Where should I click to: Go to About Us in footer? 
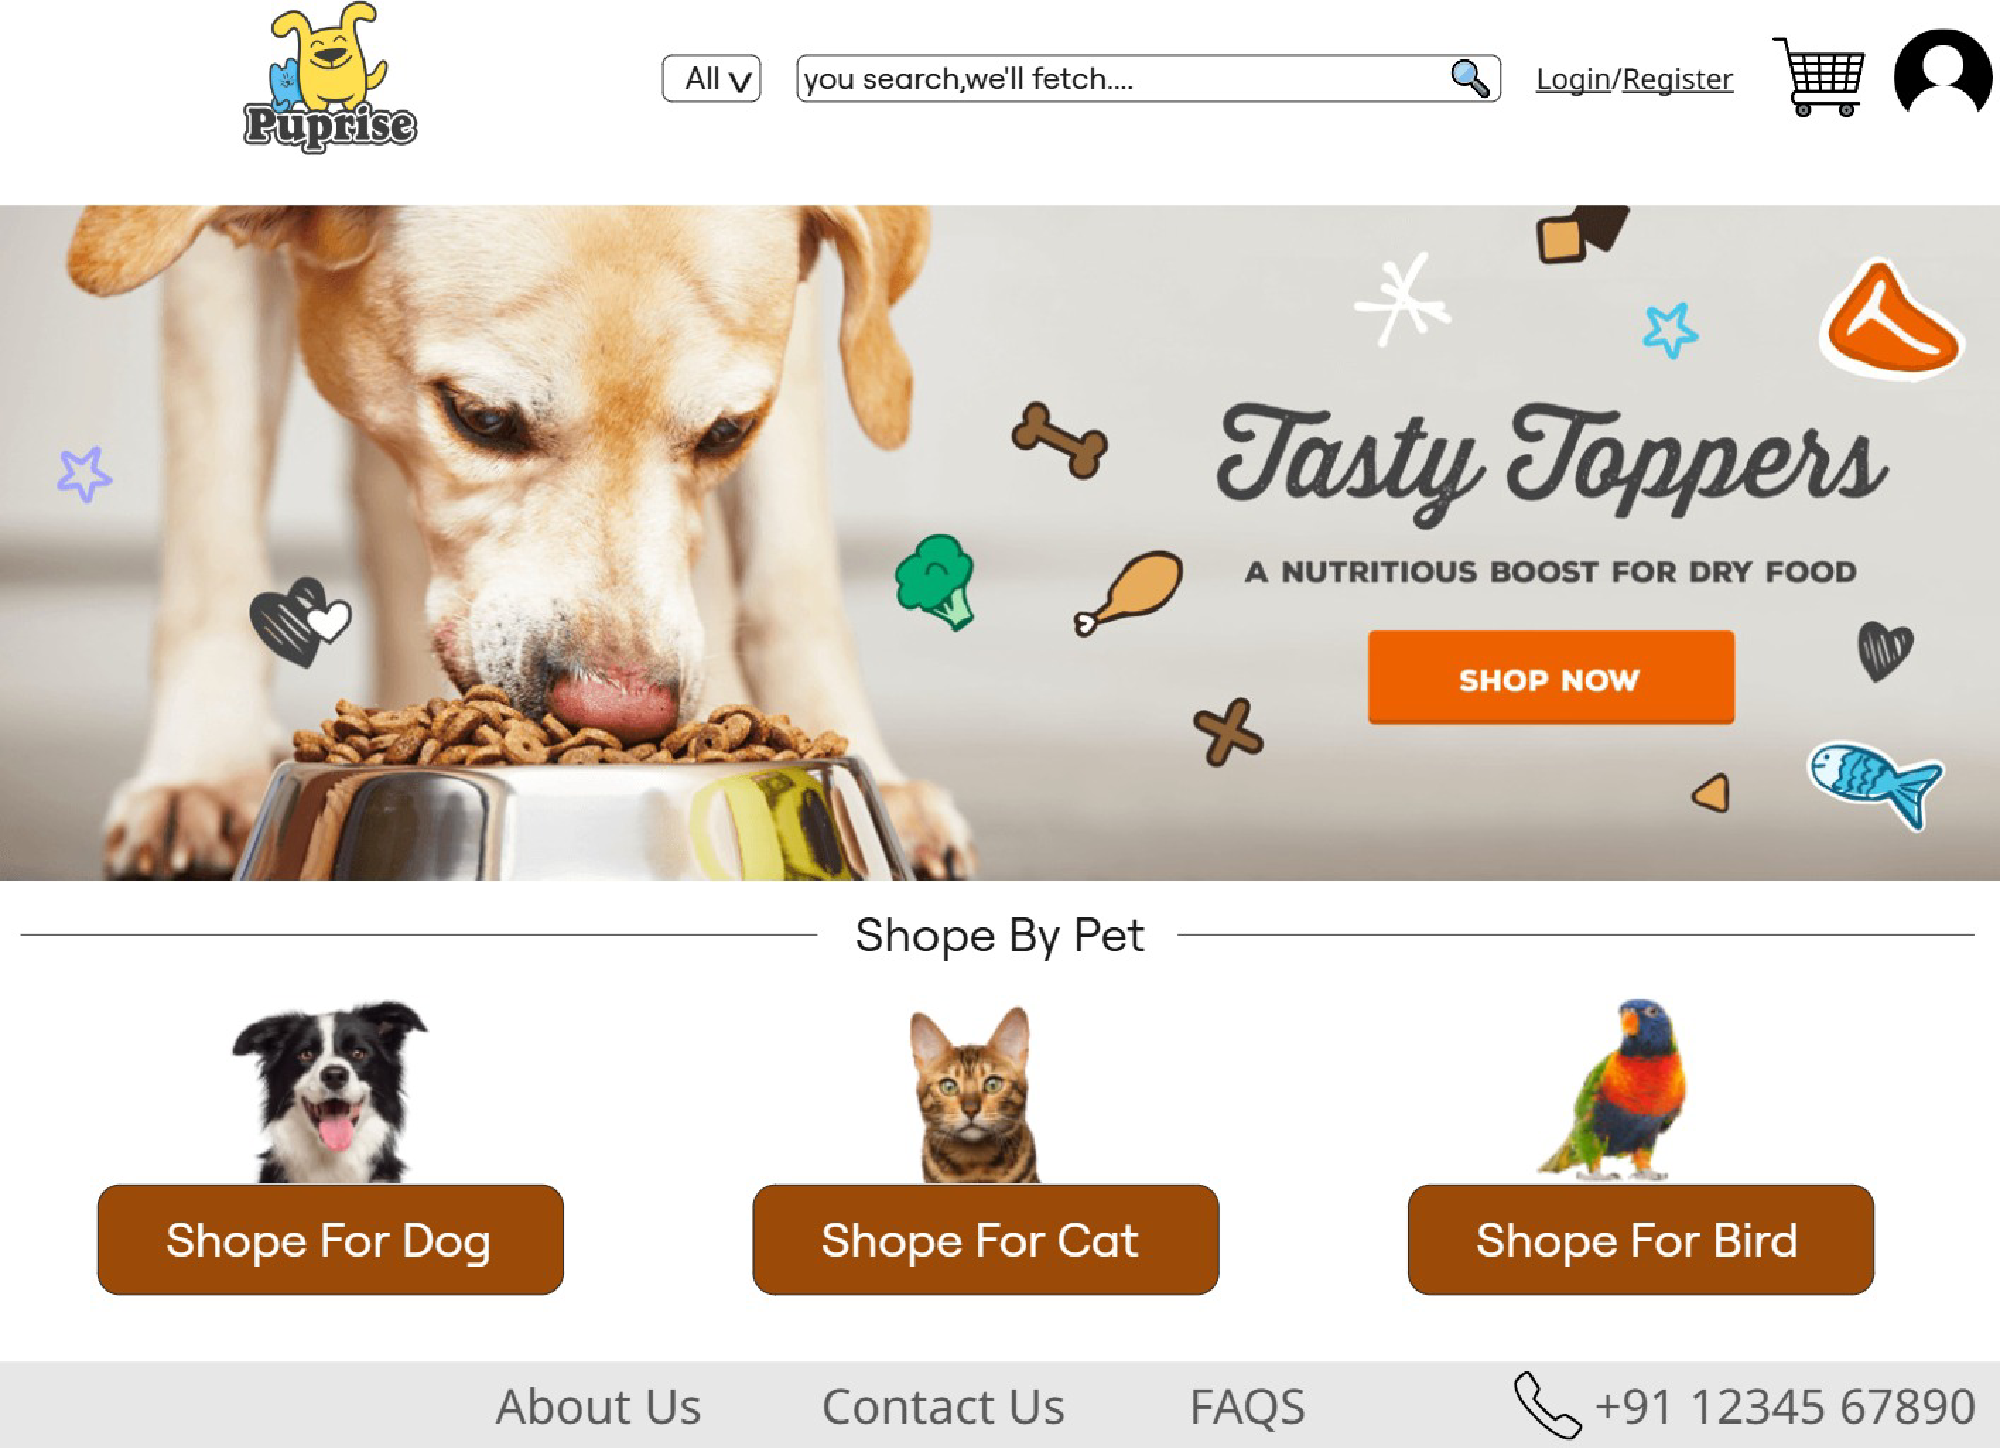click(598, 1406)
